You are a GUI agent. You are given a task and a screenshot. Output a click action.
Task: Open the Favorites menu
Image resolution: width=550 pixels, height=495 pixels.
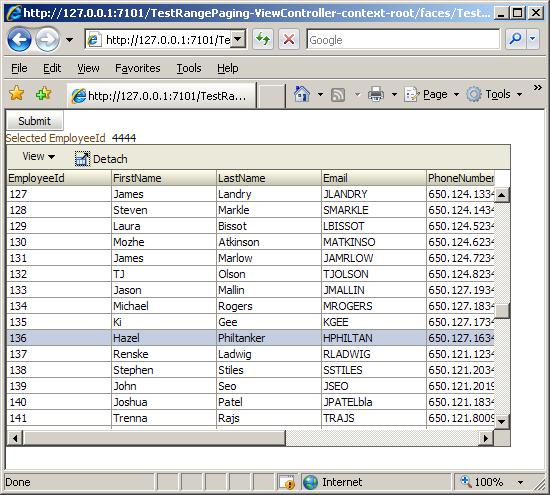[x=138, y=68]
